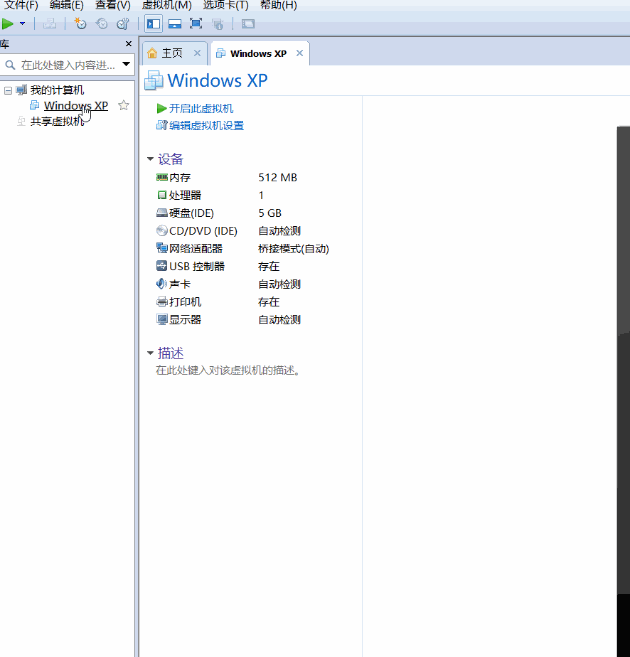Click the CD/DVD (IDE) disc icon

pos(162,230)
